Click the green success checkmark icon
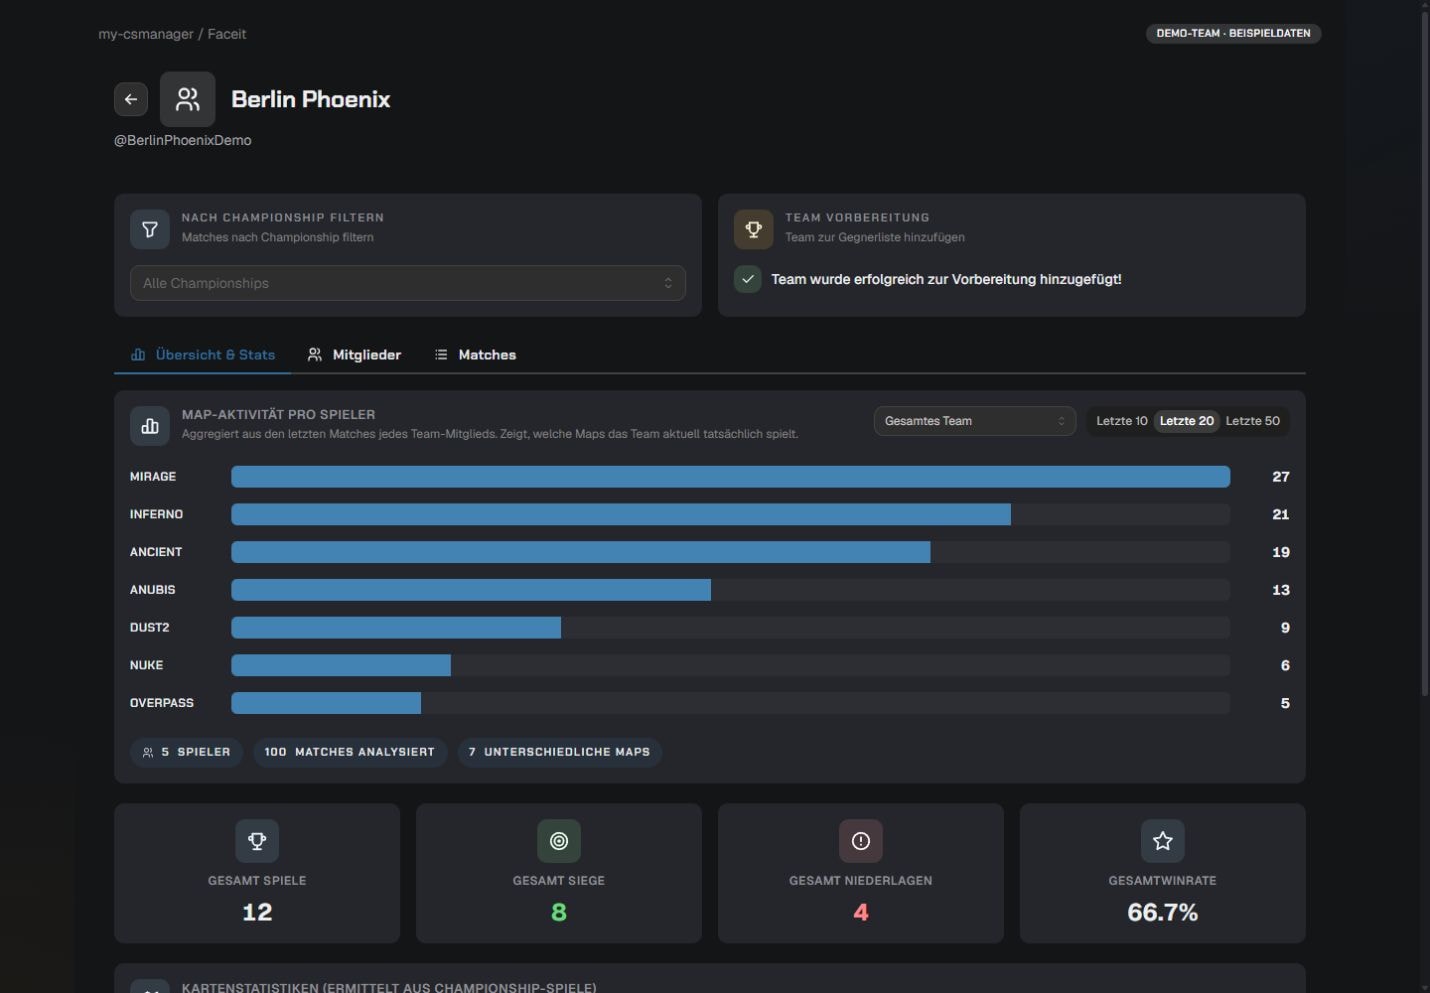The height and width of the screenshot is (993, 1430). point(748,279)
